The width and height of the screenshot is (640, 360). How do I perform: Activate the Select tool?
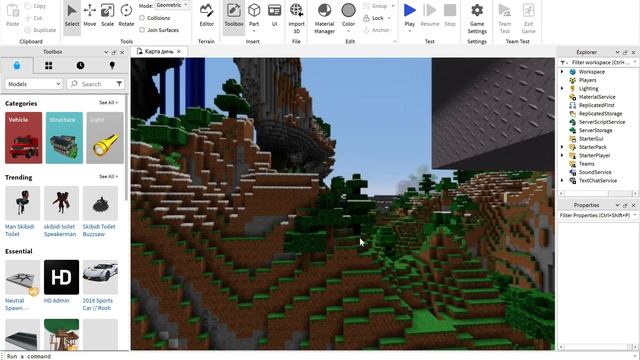[72, 16]
